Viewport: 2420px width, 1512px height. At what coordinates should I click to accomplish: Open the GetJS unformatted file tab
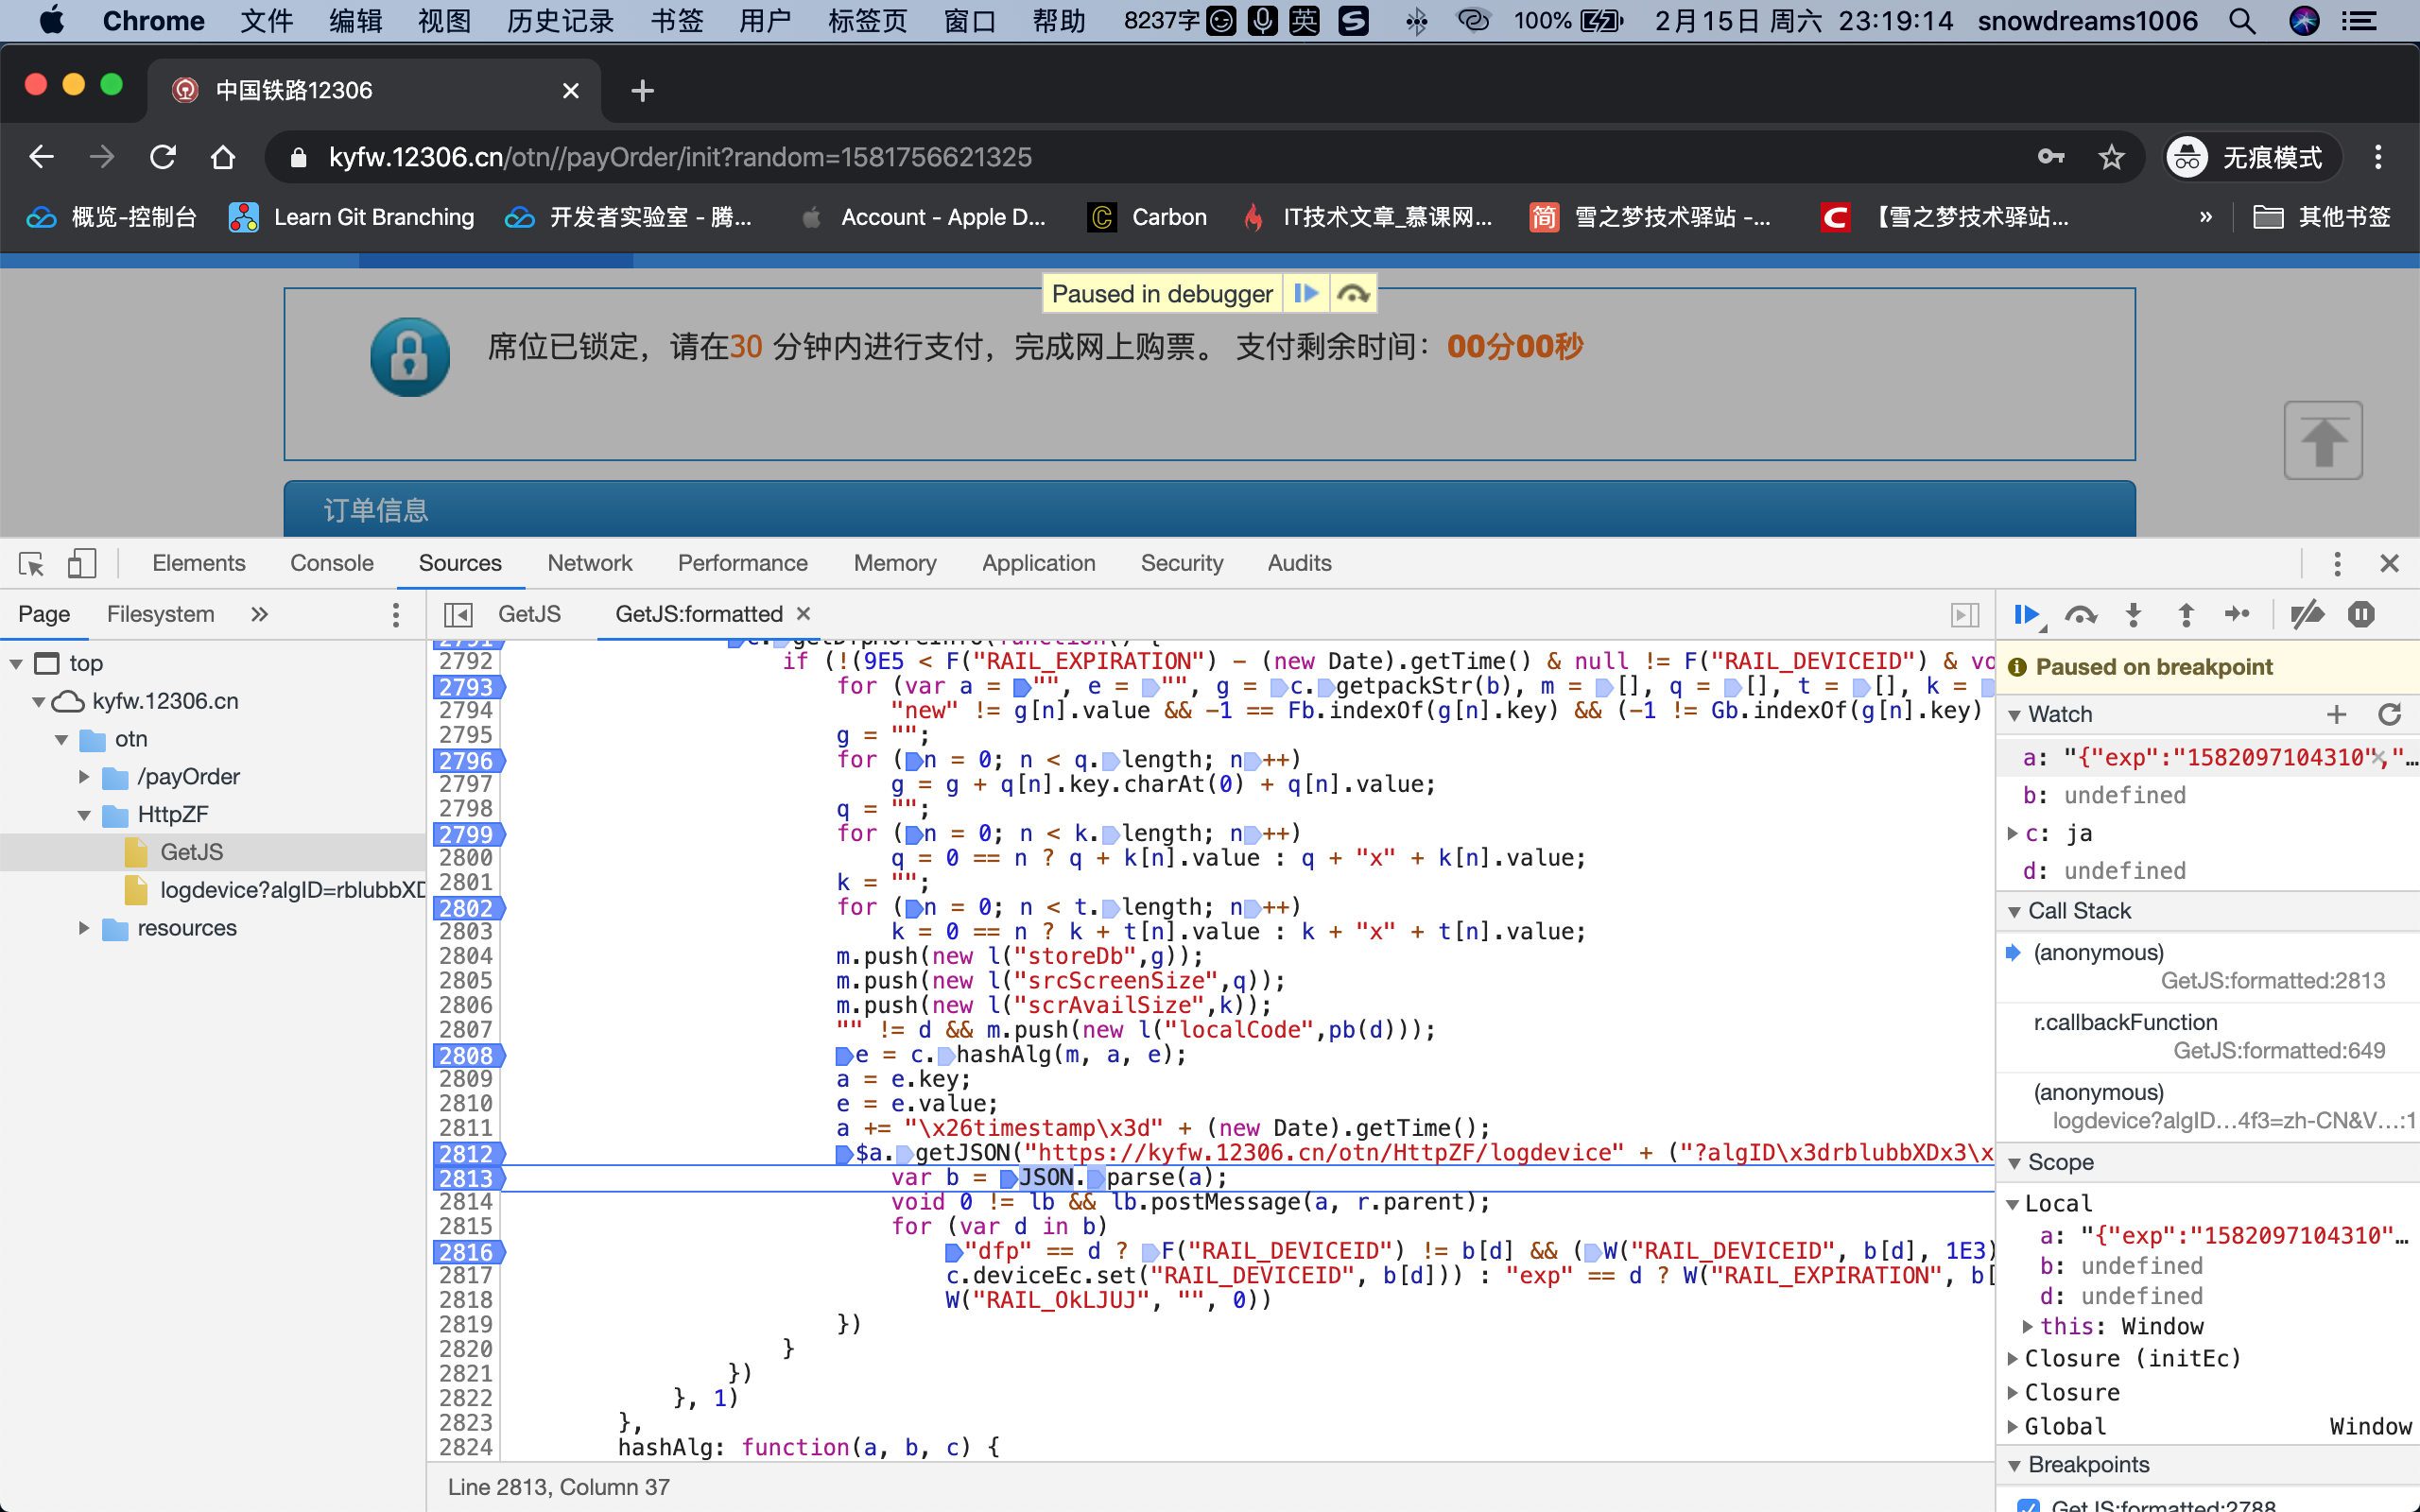(529, 613)
